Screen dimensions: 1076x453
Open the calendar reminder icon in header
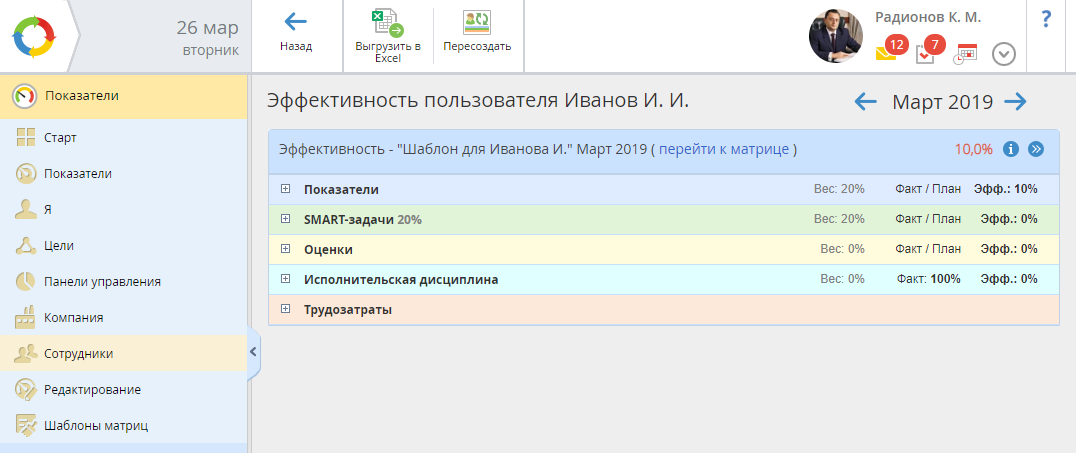click(x=965, y=54)
